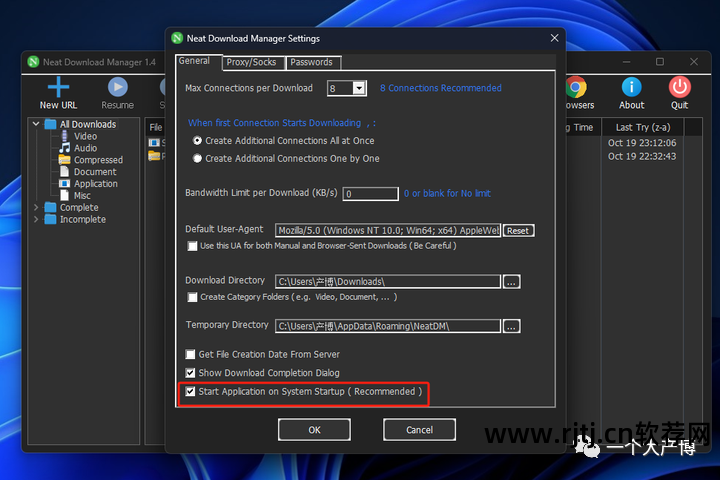This screenshot has height=480, width=720.
Task: Enable Create Category Folders checkbox
Action: point(192,297)
